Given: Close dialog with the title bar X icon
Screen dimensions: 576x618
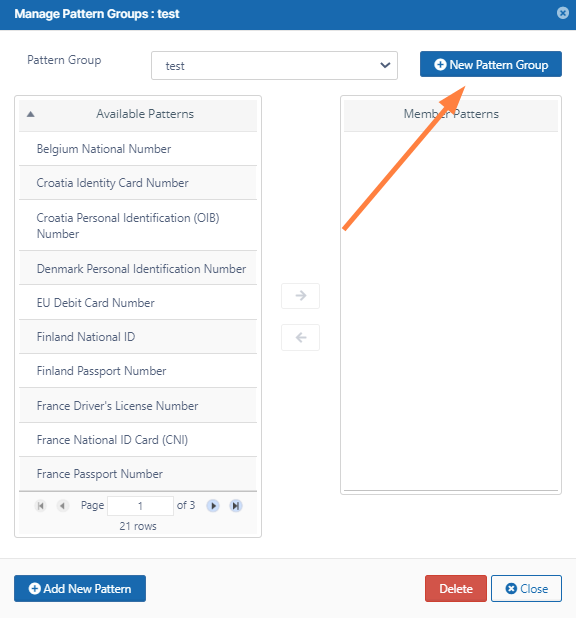Looking at the screenshot, I should [563, 13].
